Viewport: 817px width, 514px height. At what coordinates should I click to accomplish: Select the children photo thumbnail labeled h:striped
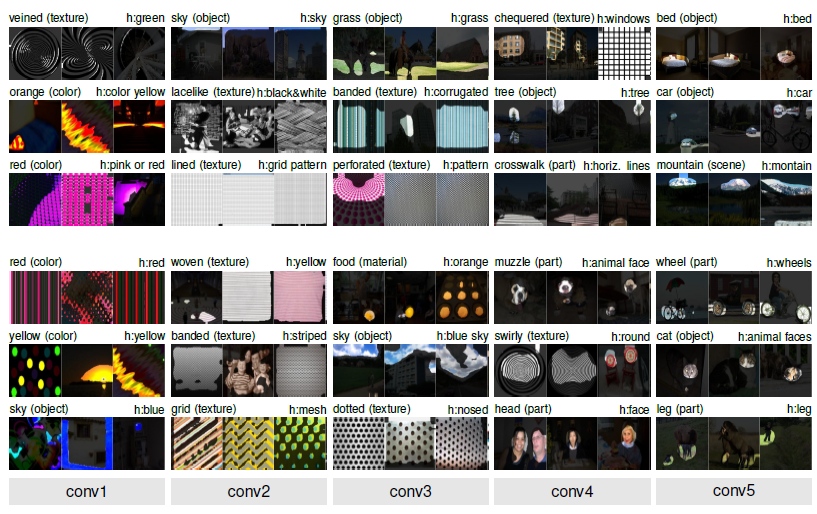249,371
